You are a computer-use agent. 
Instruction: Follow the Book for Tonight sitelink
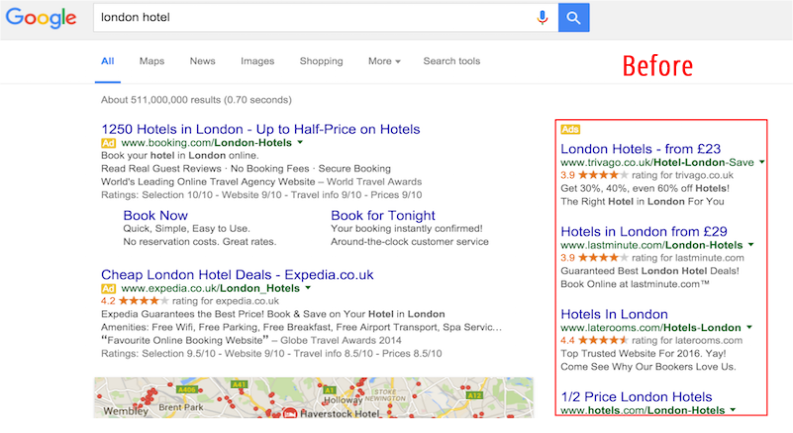pos(383,215)
